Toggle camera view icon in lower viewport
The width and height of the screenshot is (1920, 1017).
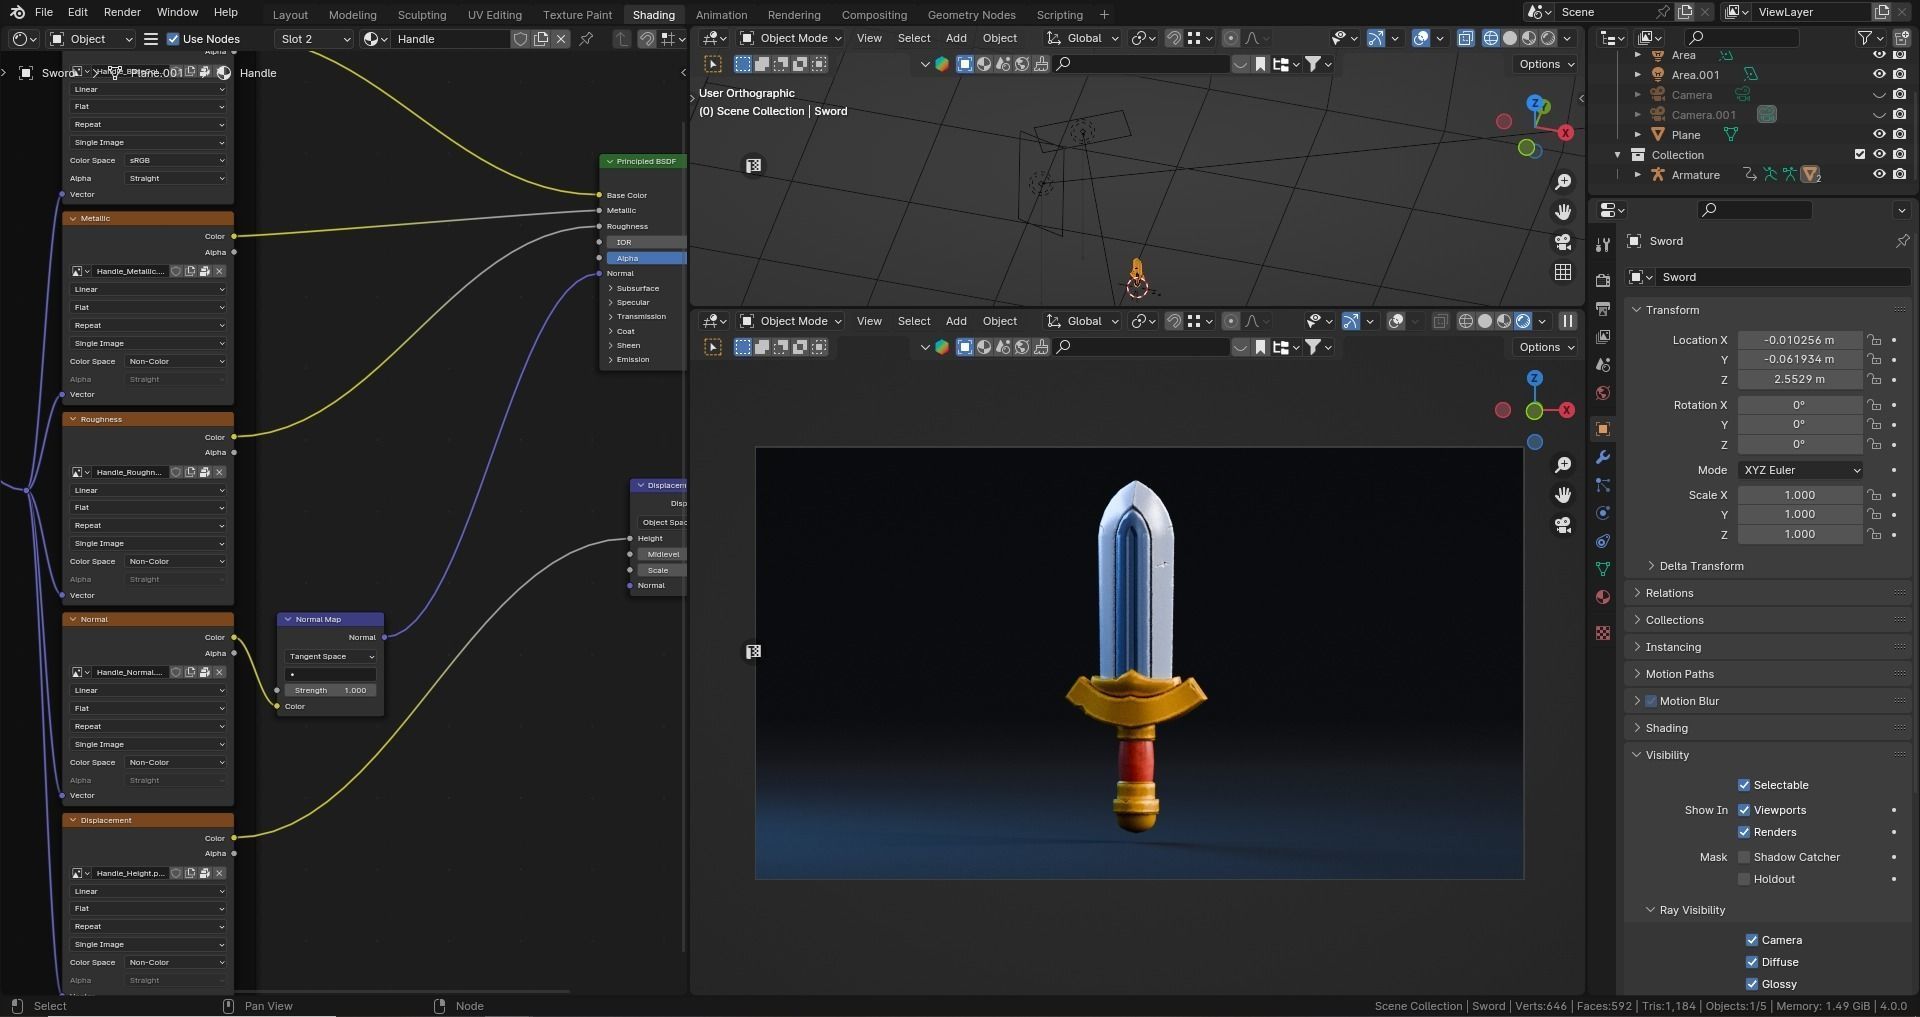(1563, 525)
